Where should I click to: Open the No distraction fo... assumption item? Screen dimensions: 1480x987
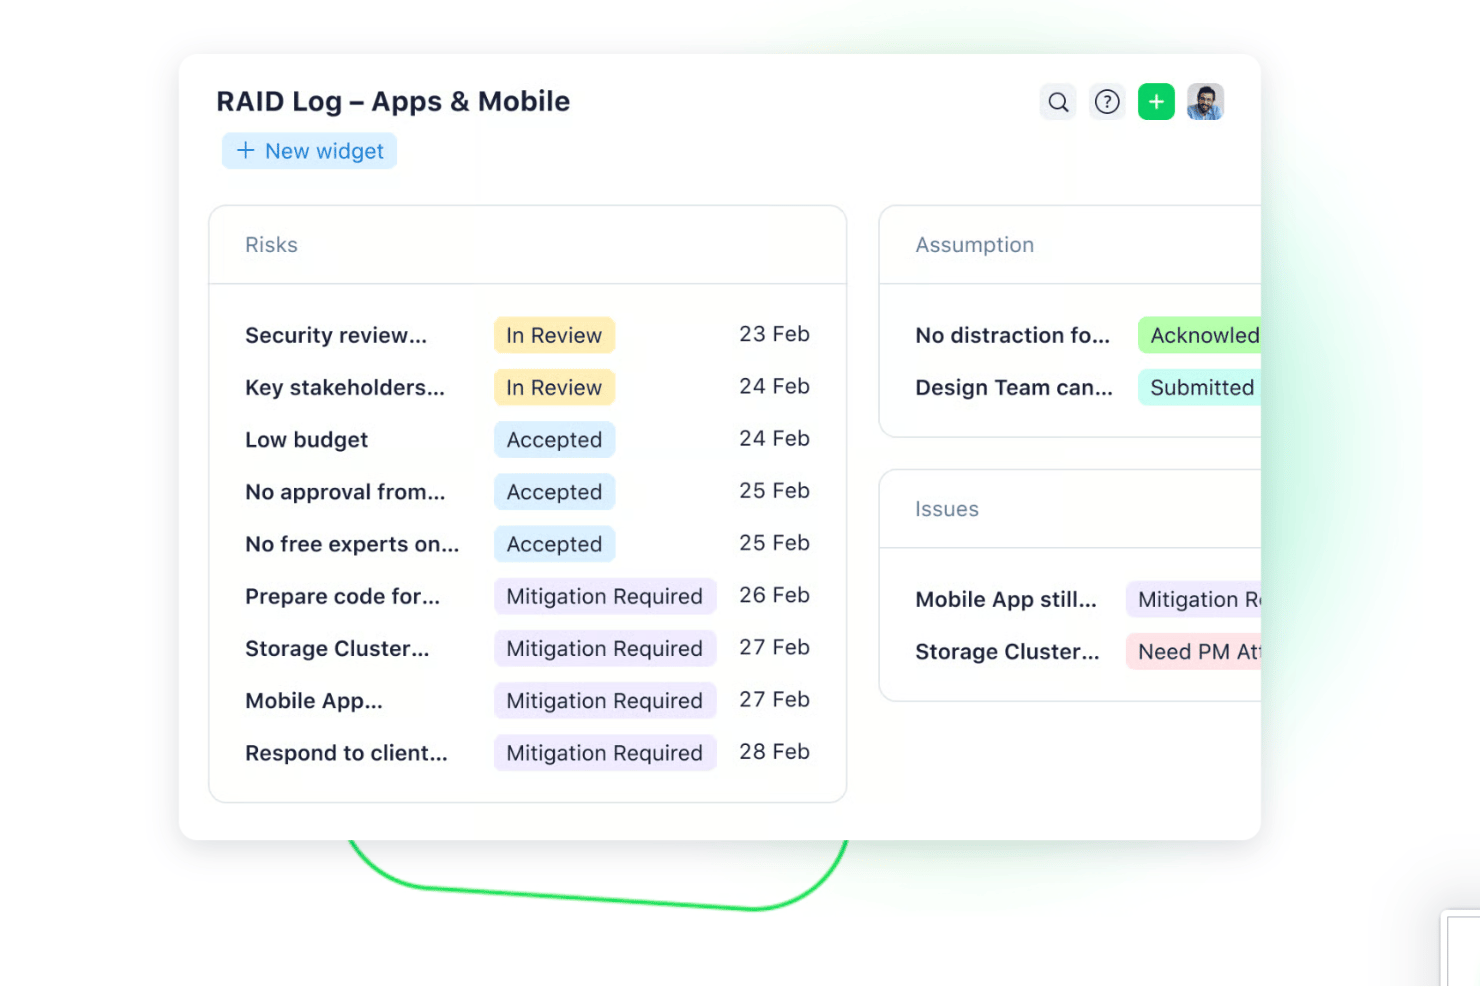[1012, 335]
